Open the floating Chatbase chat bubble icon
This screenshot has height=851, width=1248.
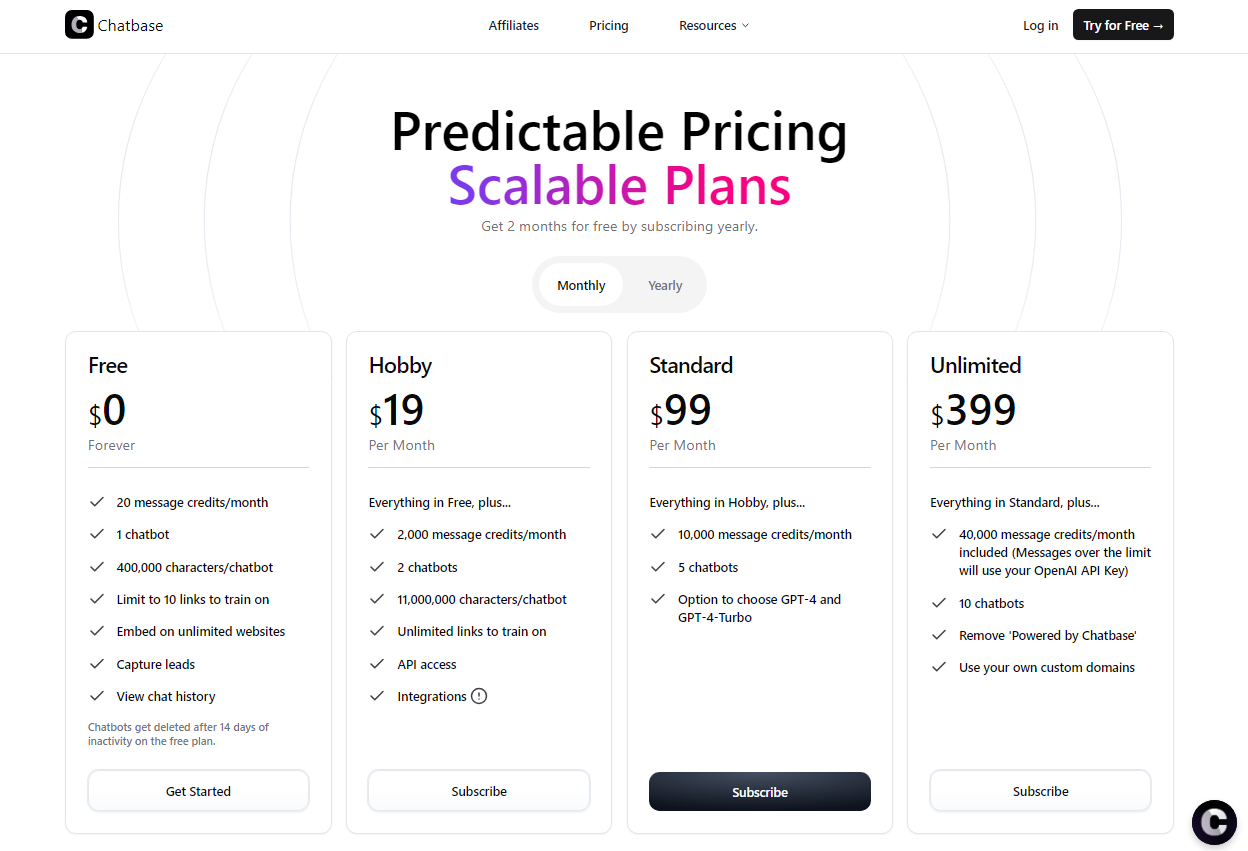pos(1214,822)
